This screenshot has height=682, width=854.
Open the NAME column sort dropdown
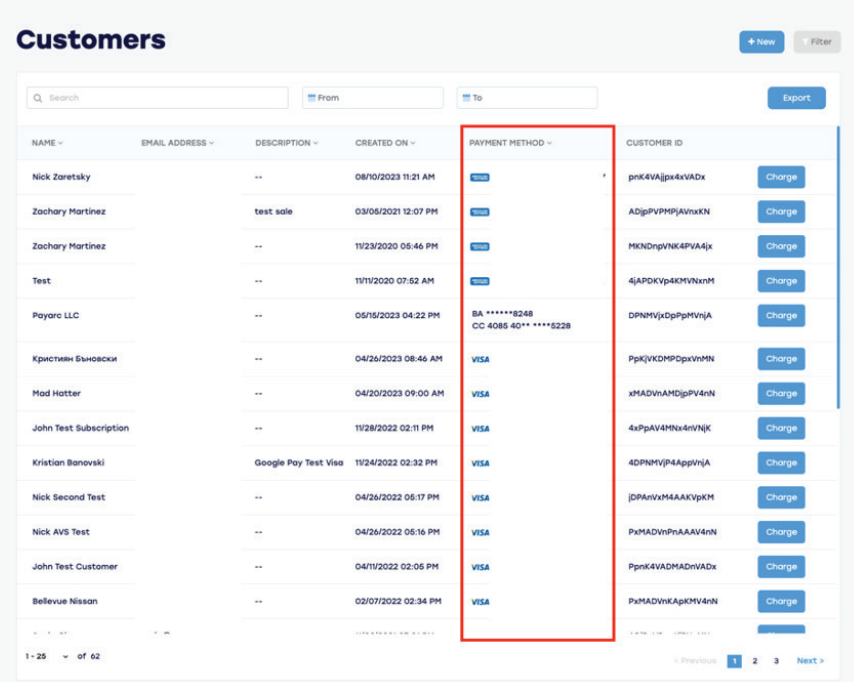[63, 143]
